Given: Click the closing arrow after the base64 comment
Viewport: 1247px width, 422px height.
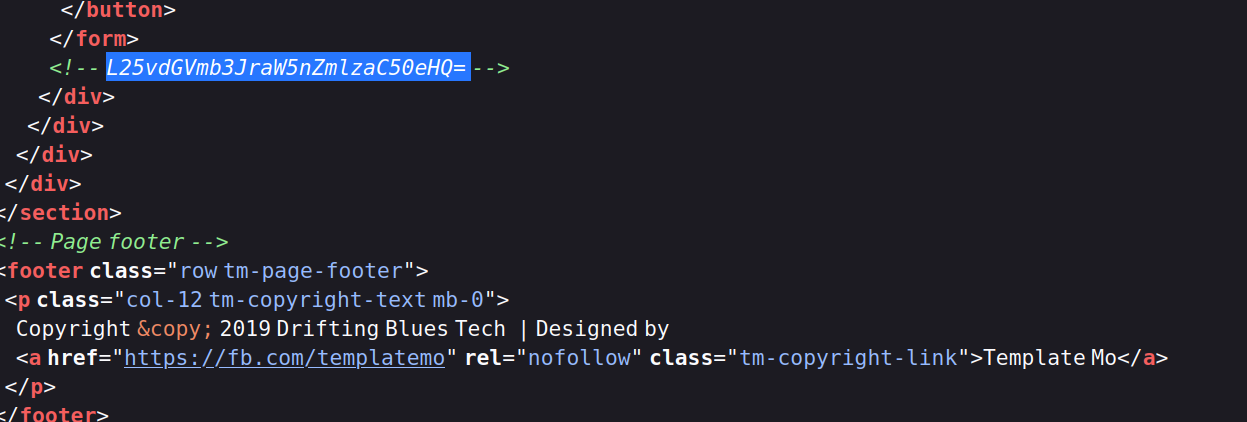Looking at the screenshot, I should (491, 68).
